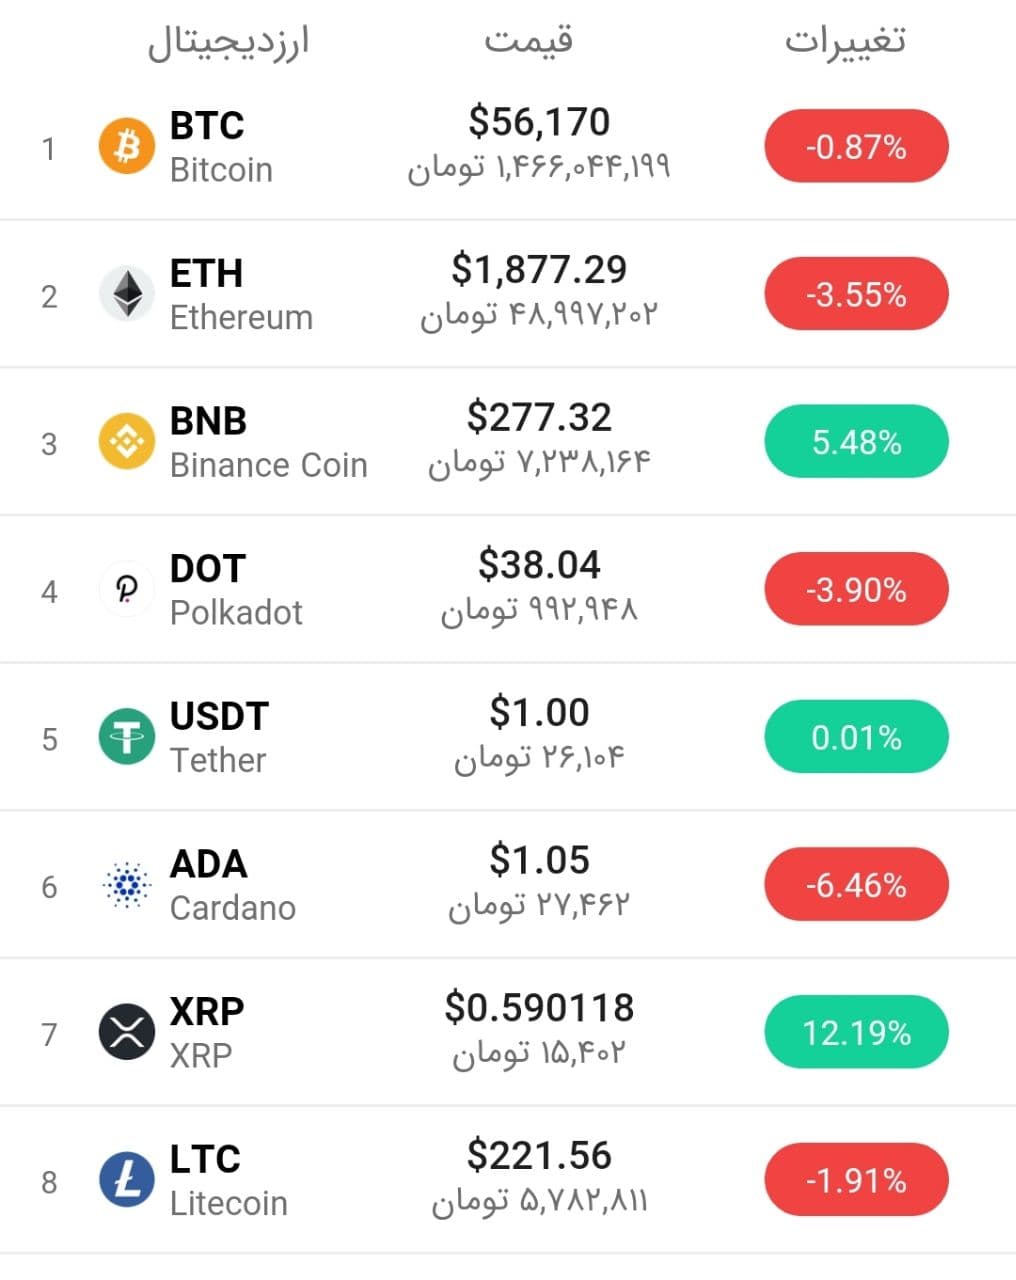Image resolution: width=1016 pixels, height=1280 pixels.
Task: Open the XRP black logo icon
Action: click(x=127, y=1032)
